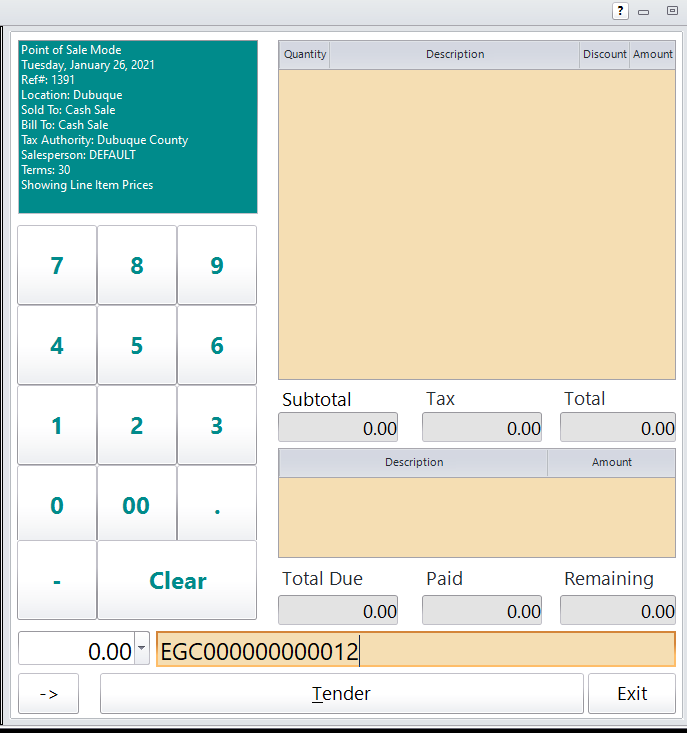Tap keypad digit 7
Screen dimensions: 687x733
57,265
